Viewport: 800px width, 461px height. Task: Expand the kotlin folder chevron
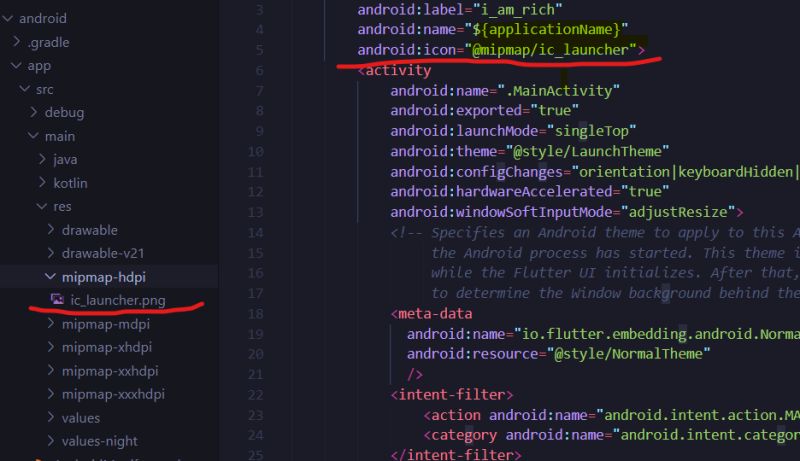pyautogui.click(x=42, y=183)
